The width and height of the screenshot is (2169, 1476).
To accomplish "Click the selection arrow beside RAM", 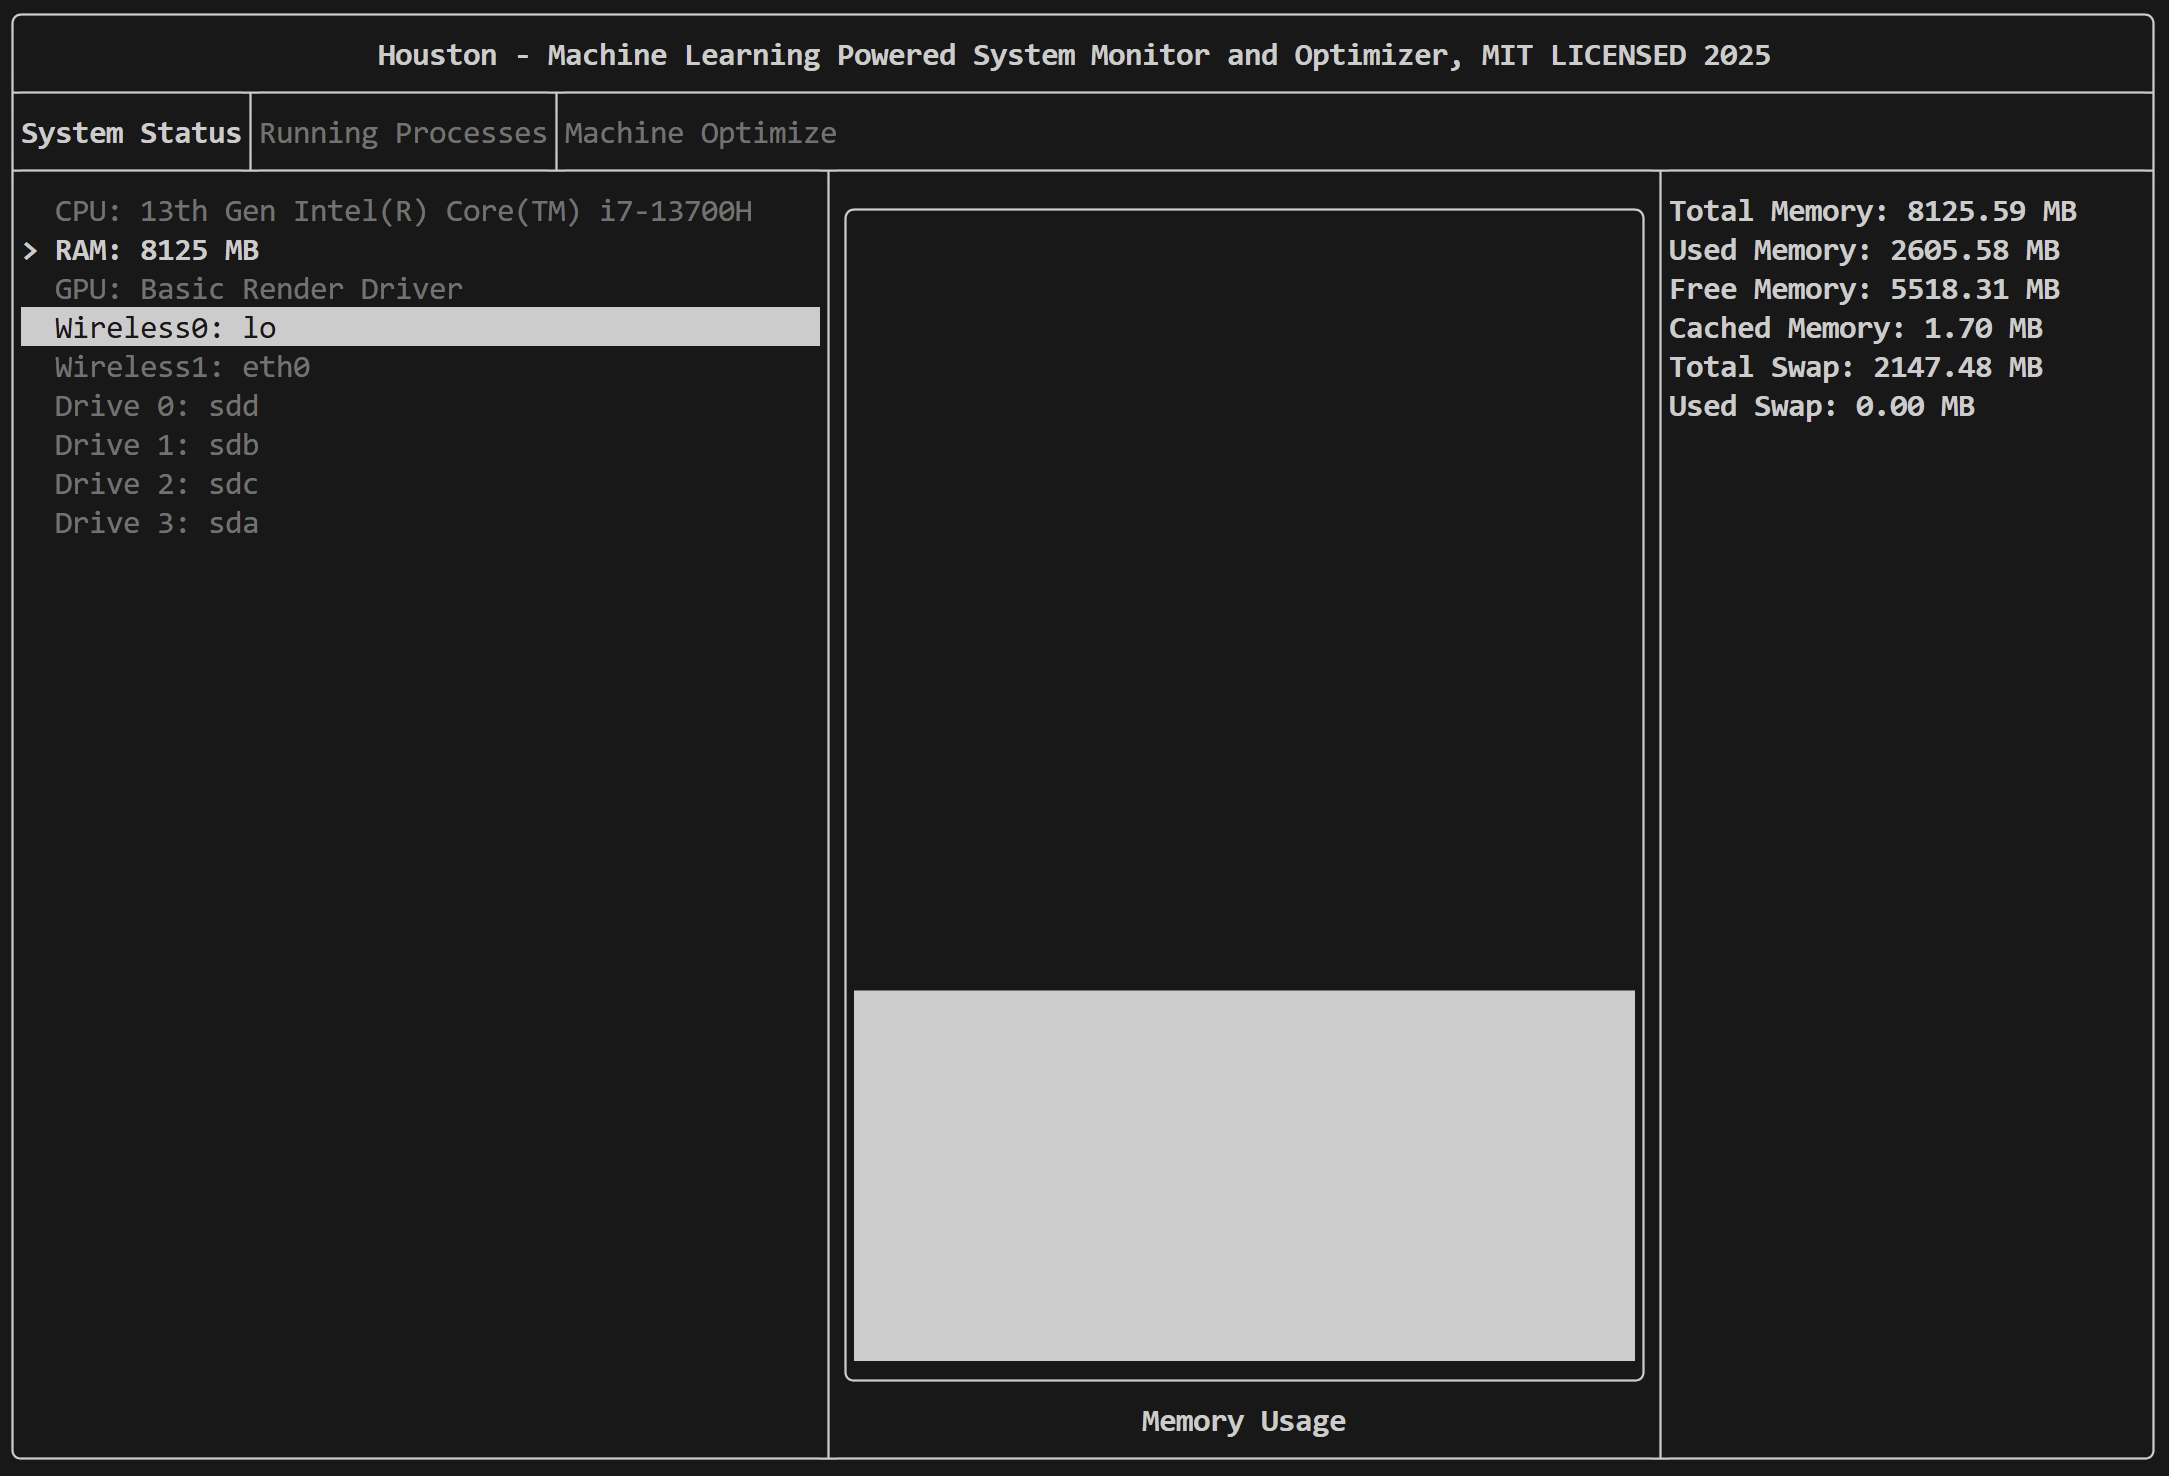I will coord(31,250).
